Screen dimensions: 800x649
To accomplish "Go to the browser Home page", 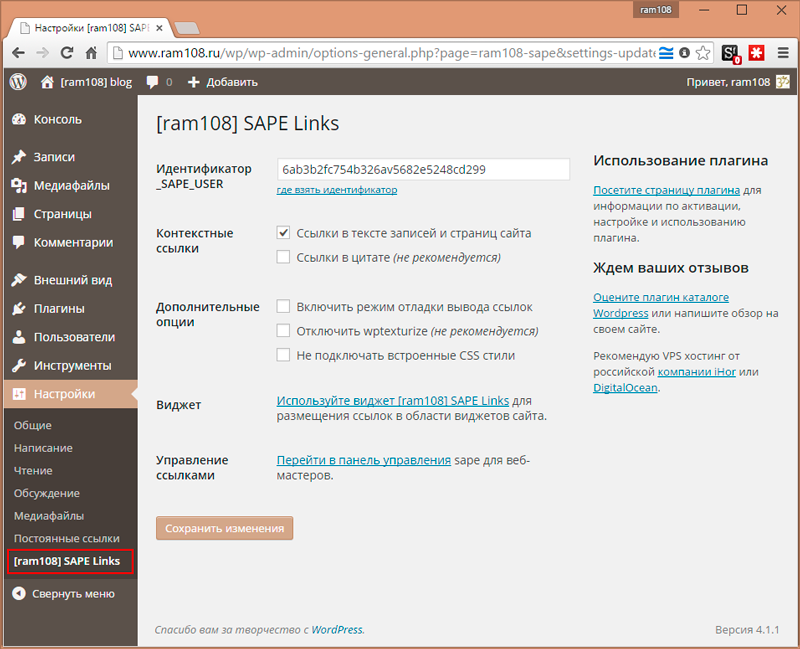I will [91, 53].
